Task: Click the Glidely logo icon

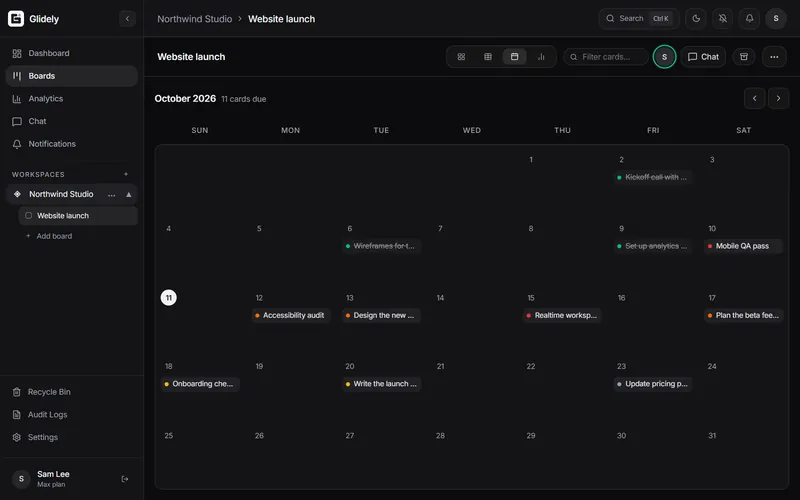Action: pyautogui.click(x=16, y=18)
